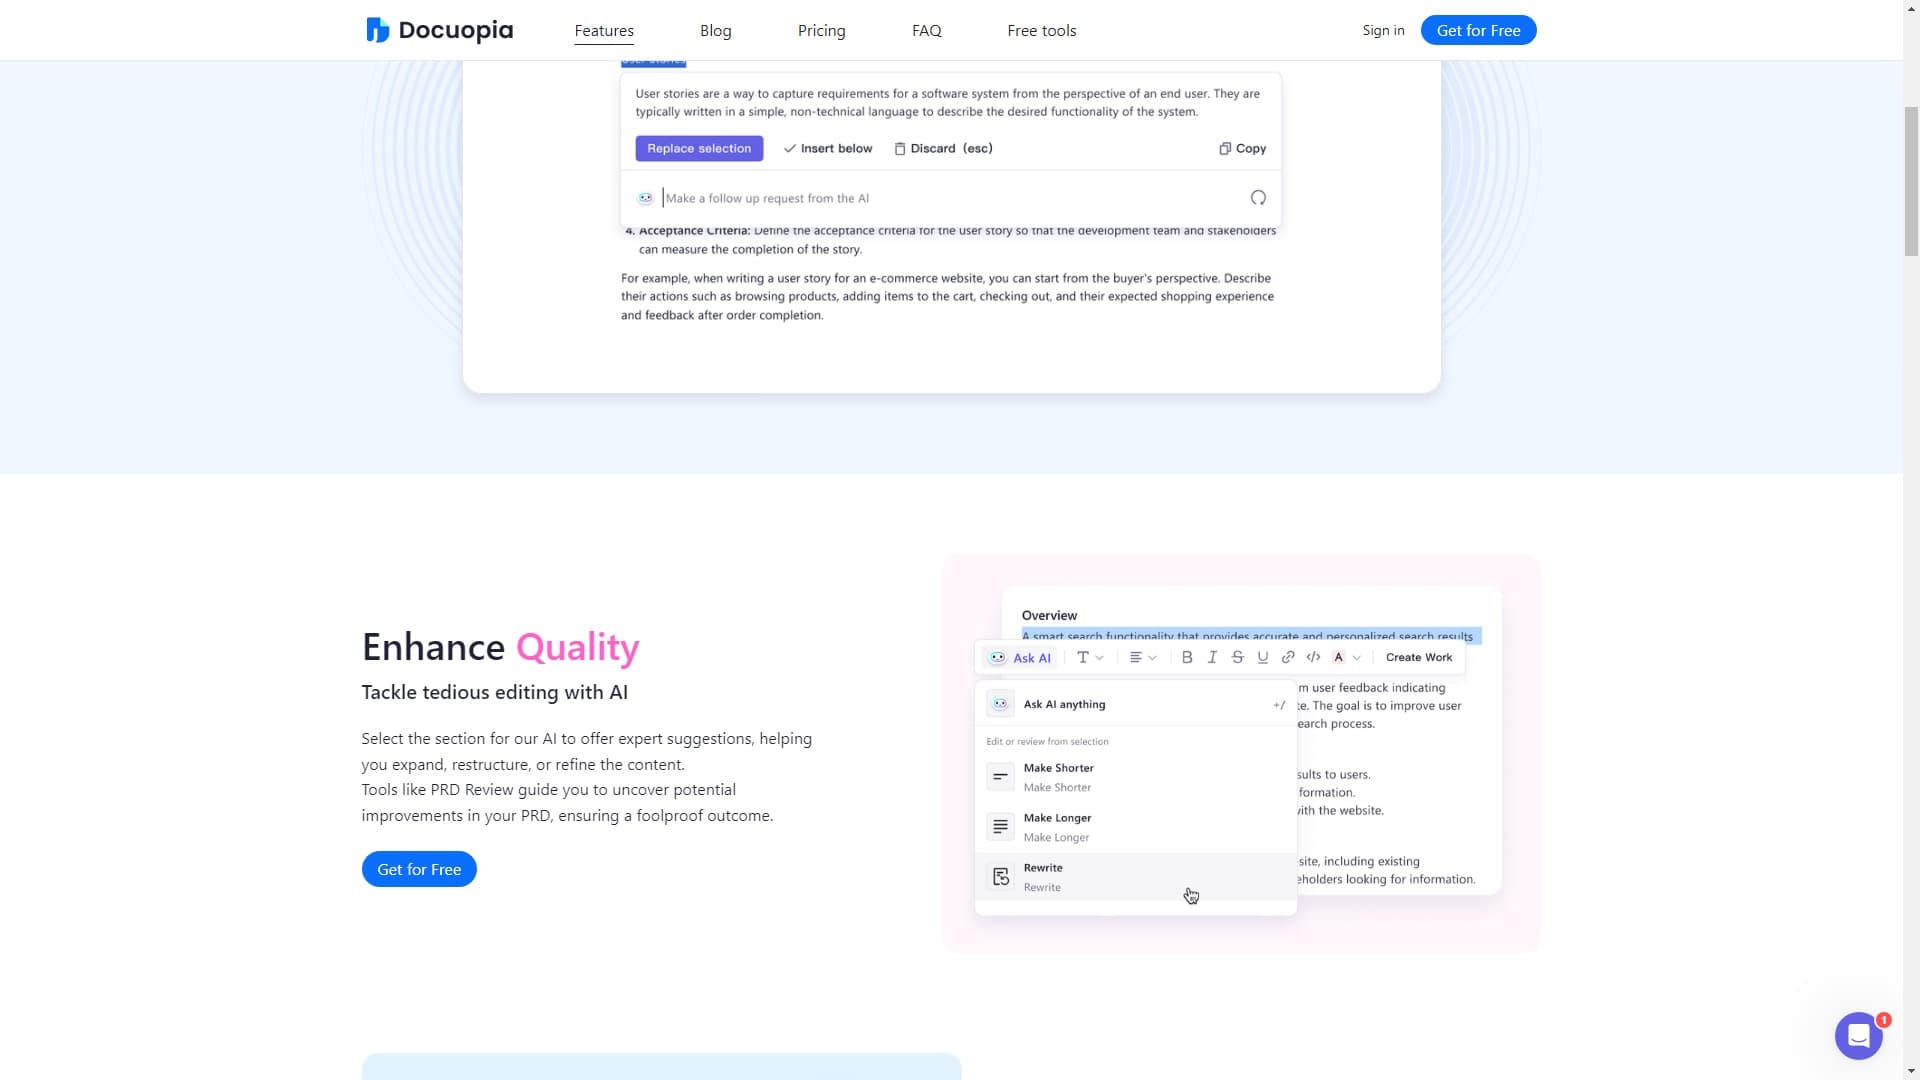Click the Ask AI anything robot icon
This screenshot has width=1920, height=1080.
coord(1000,704)
